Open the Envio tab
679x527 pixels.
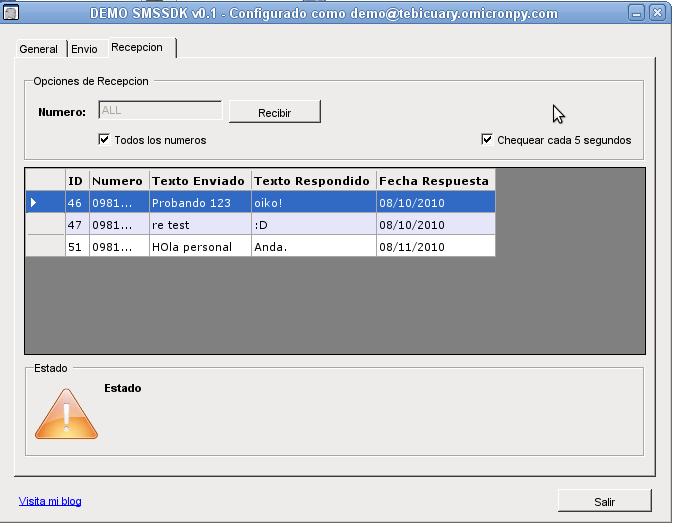[x=84, y=49]
